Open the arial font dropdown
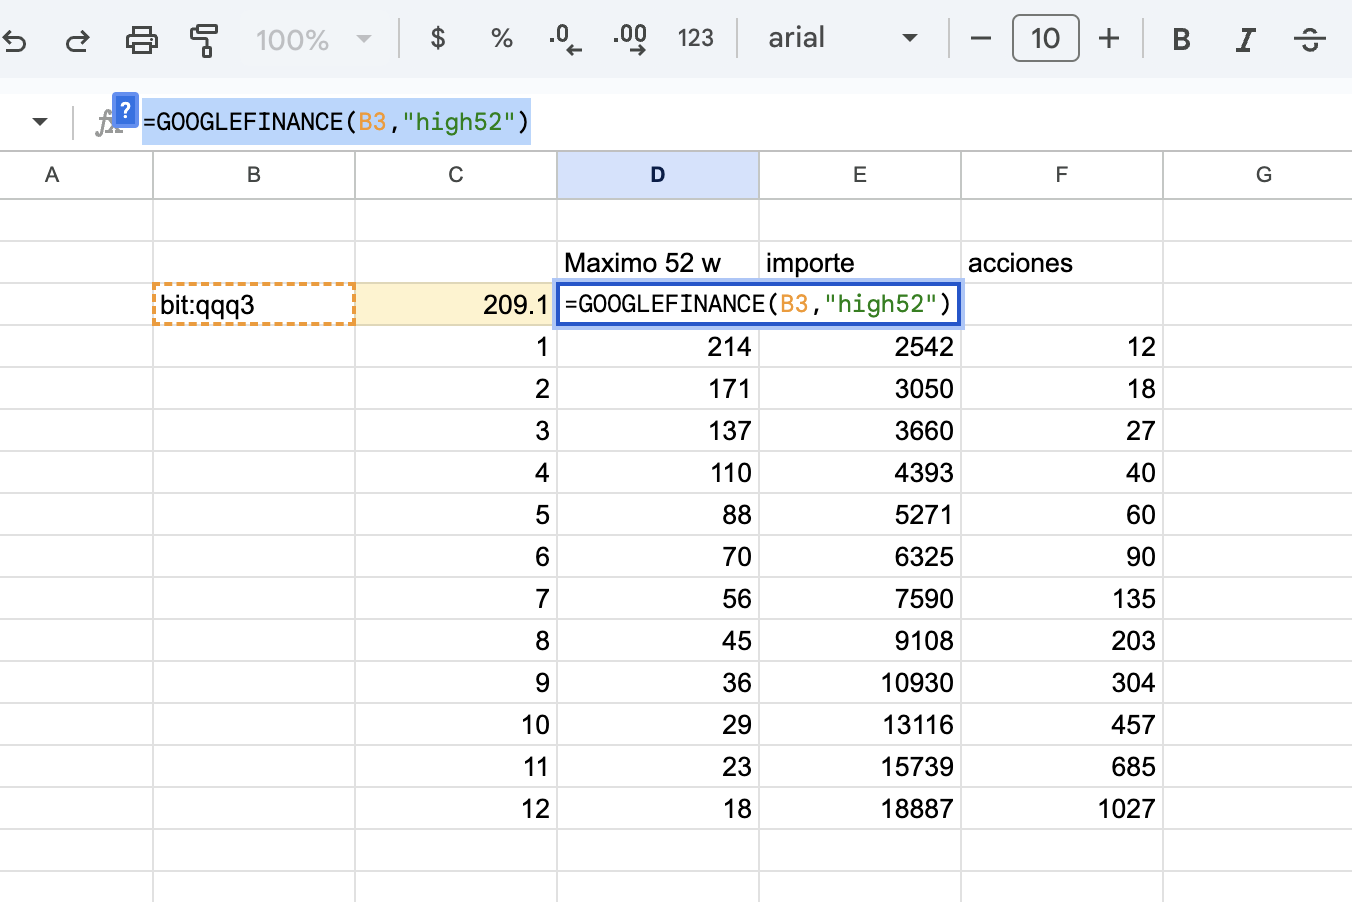1352x902 pixels. coord(843,38)
